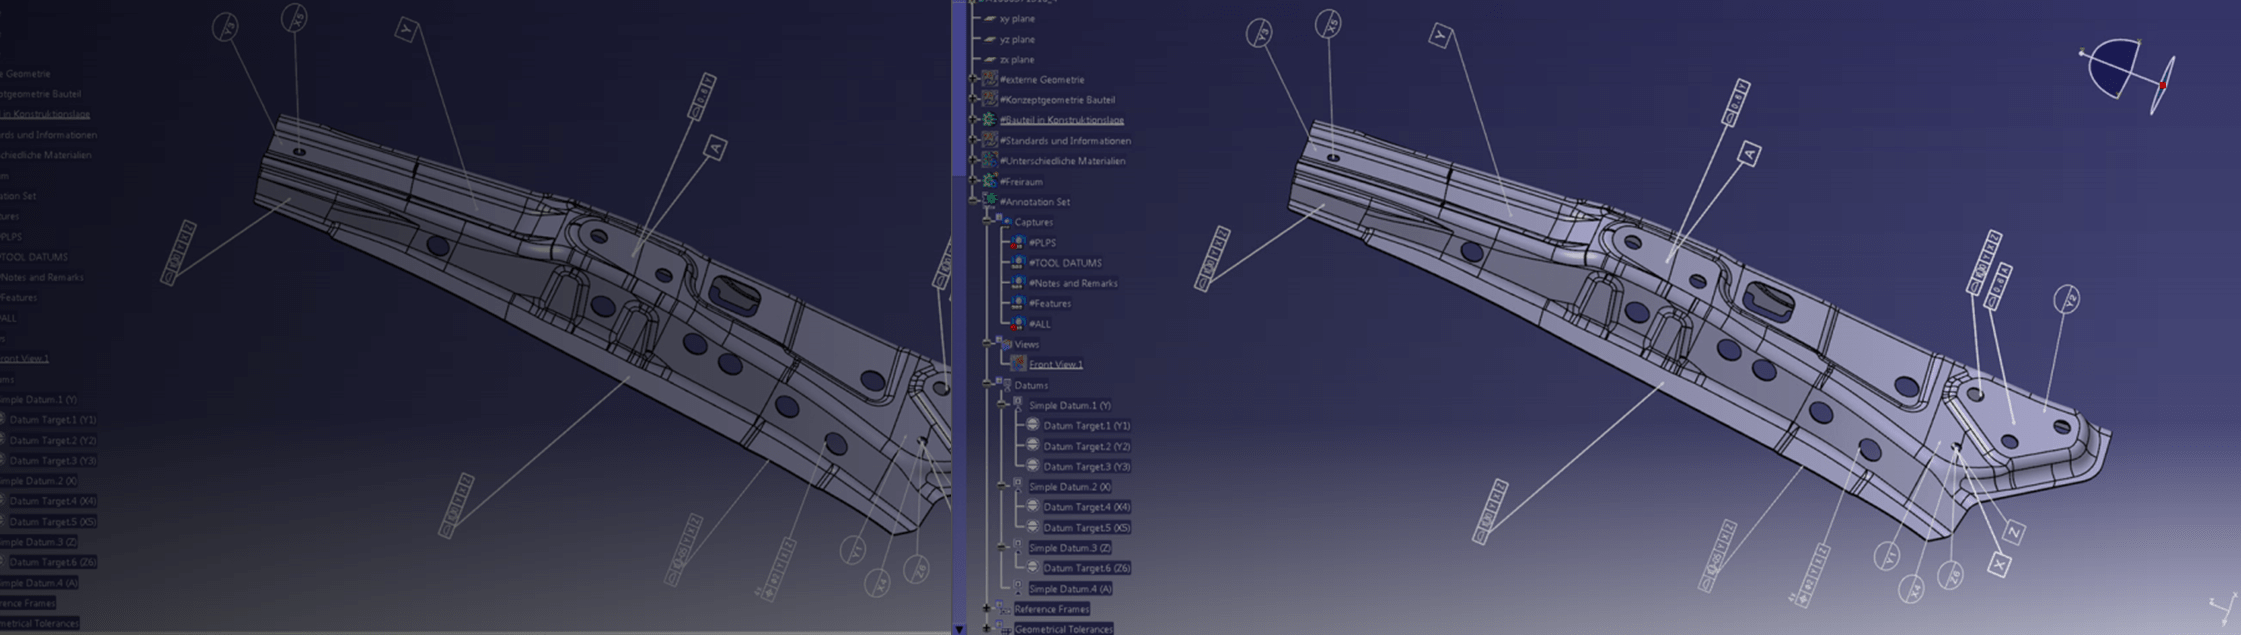Click the Front View.1 view icon in right tree
The width and height of the screenshot is (2241, 635).
pyautogui.click(x=1018, y=364)
